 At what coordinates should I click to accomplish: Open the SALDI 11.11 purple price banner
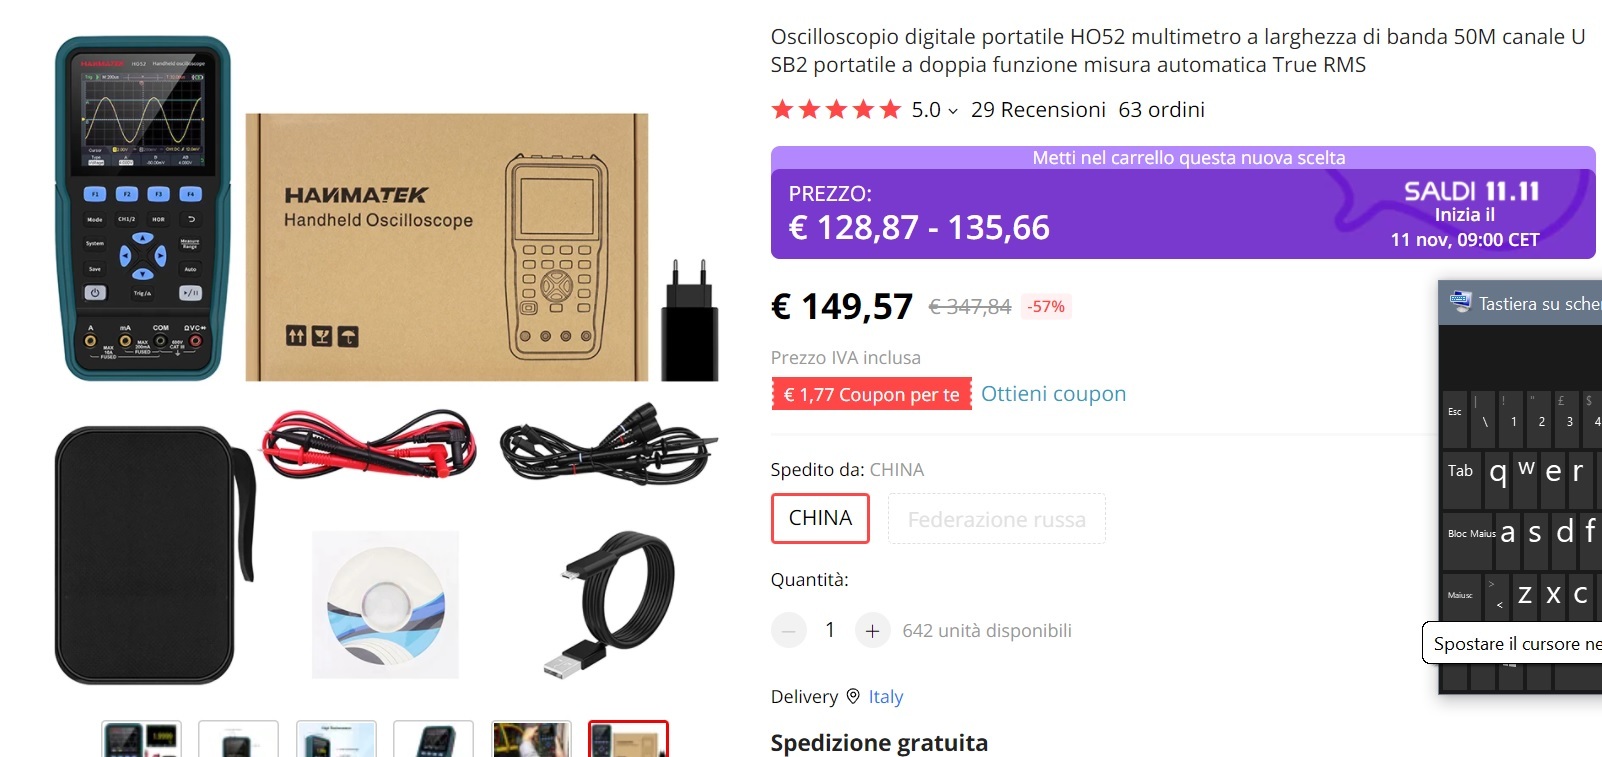(x=1183, y=203)
